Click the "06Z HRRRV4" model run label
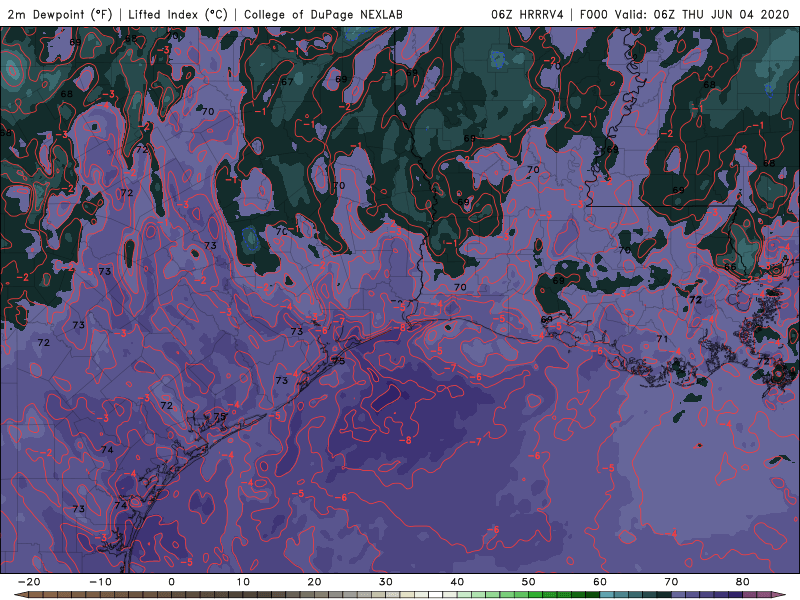 (527, 14)
